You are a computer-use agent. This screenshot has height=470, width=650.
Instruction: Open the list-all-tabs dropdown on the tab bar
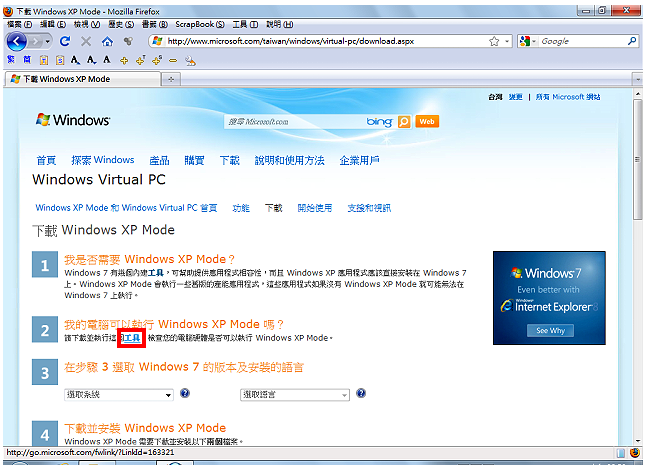[638, 79]
